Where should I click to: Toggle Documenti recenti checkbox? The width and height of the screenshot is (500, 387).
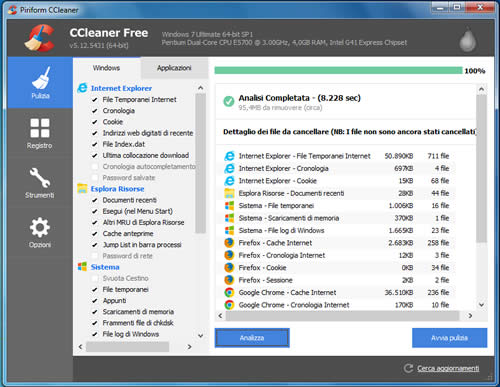pyautogui.click(x=95, y=200)
